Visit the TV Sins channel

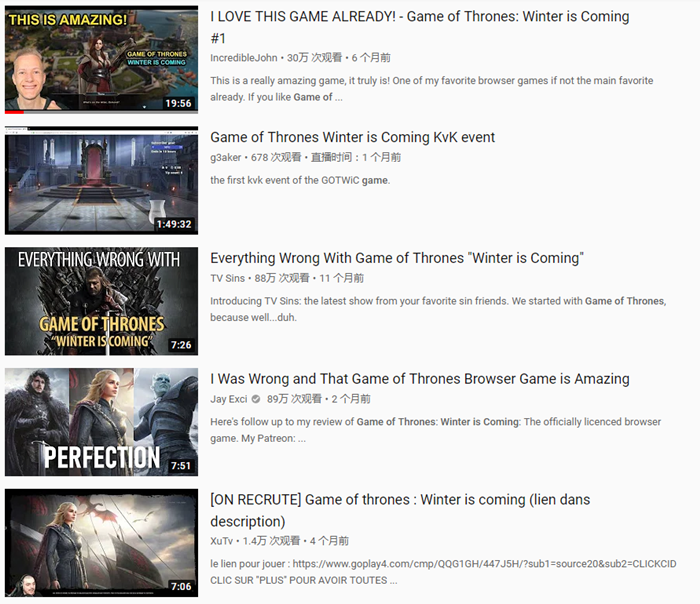pos(227,279)
